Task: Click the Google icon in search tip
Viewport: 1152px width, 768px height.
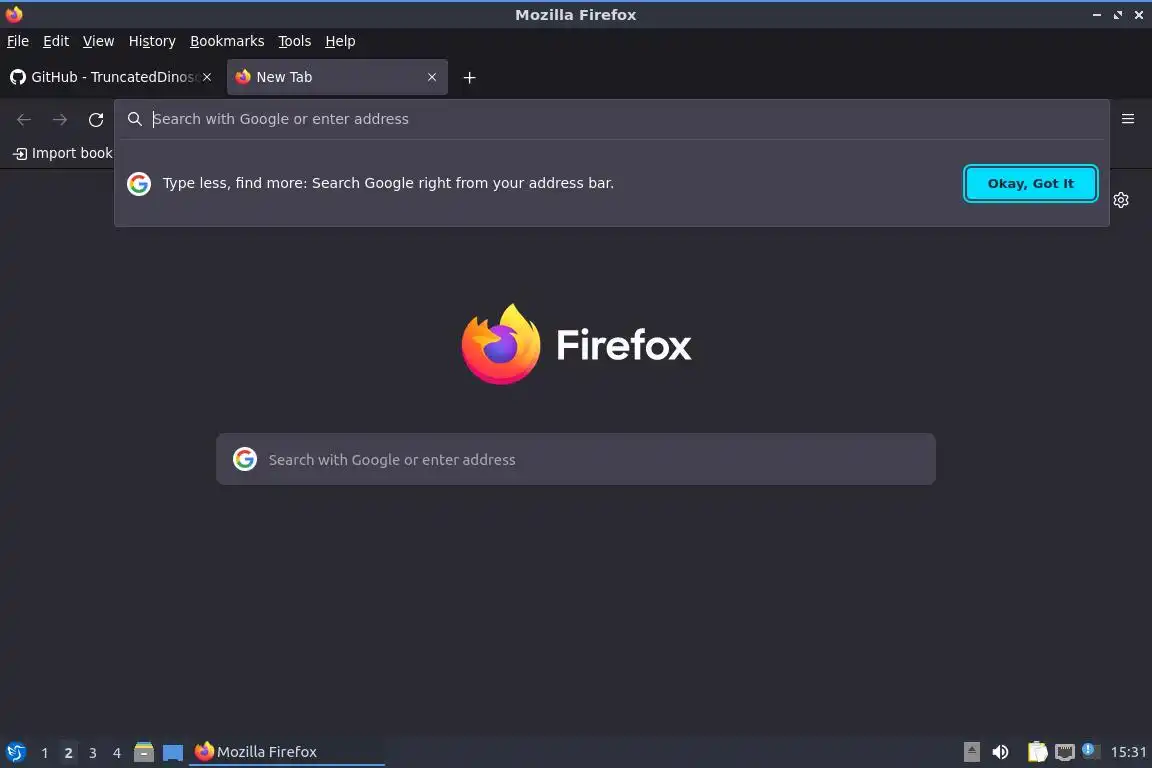Action: 139,184
